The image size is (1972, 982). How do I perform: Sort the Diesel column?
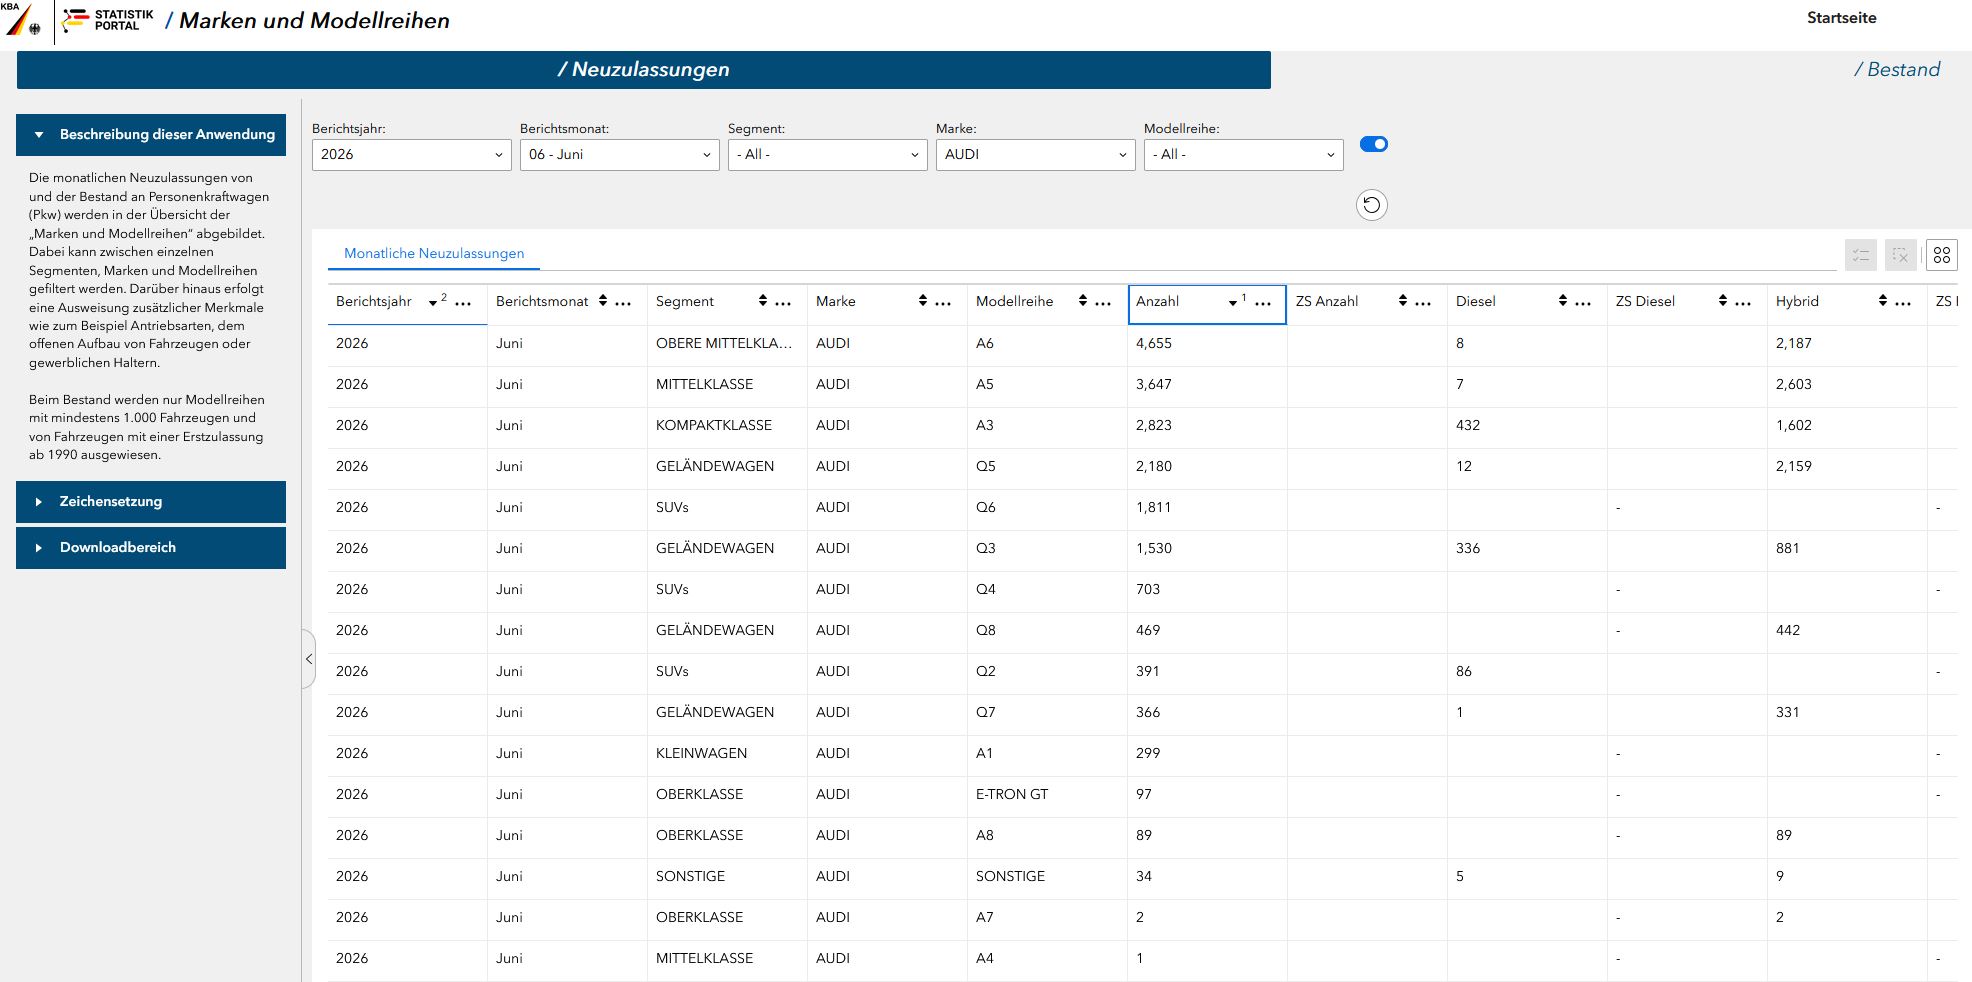click(1562, 301)
